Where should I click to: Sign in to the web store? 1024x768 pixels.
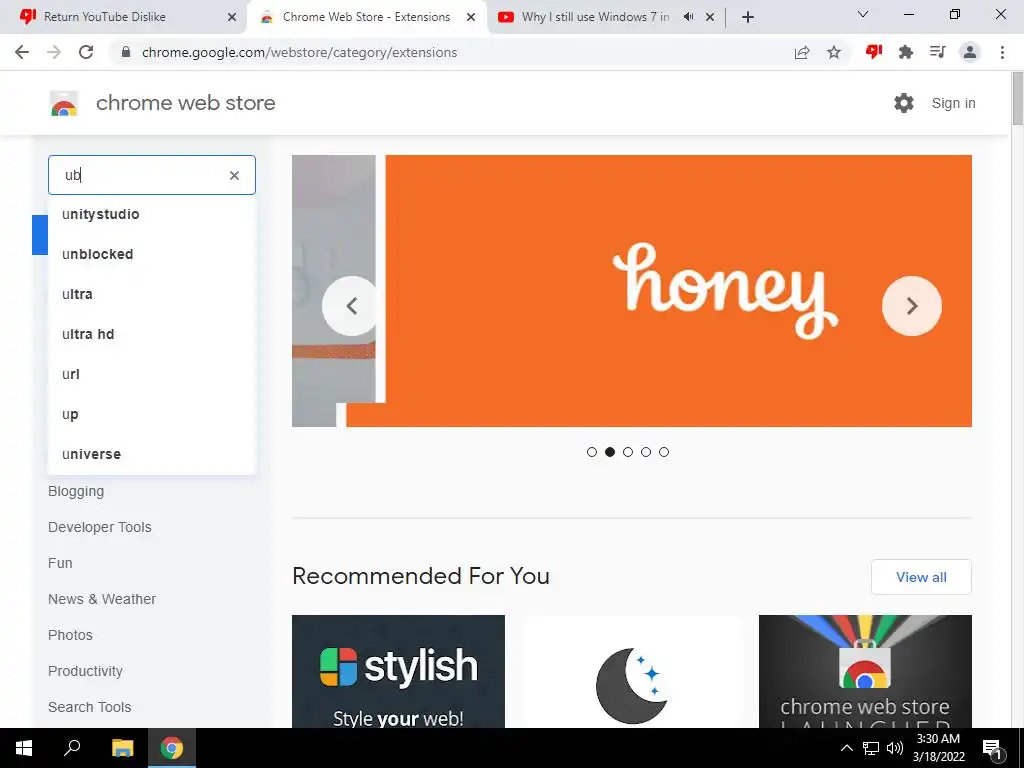tap(953, 103)
